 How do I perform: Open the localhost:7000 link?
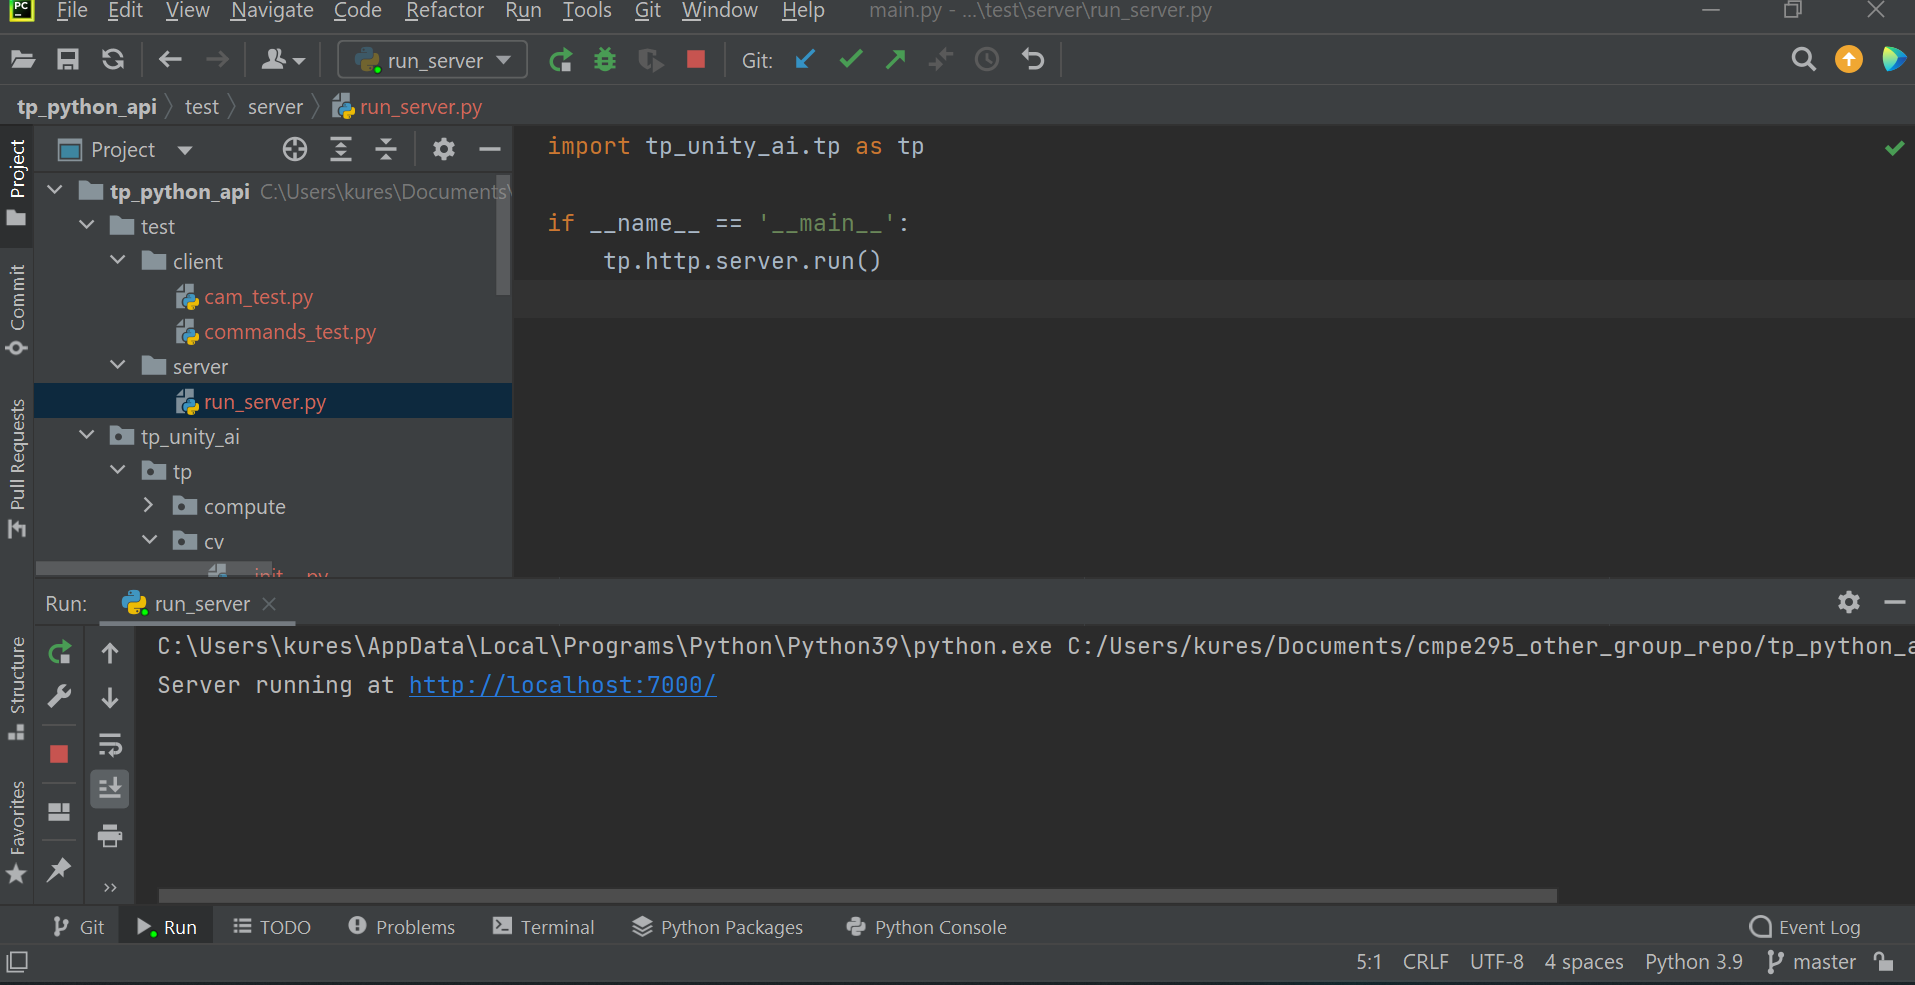(561, 685)
